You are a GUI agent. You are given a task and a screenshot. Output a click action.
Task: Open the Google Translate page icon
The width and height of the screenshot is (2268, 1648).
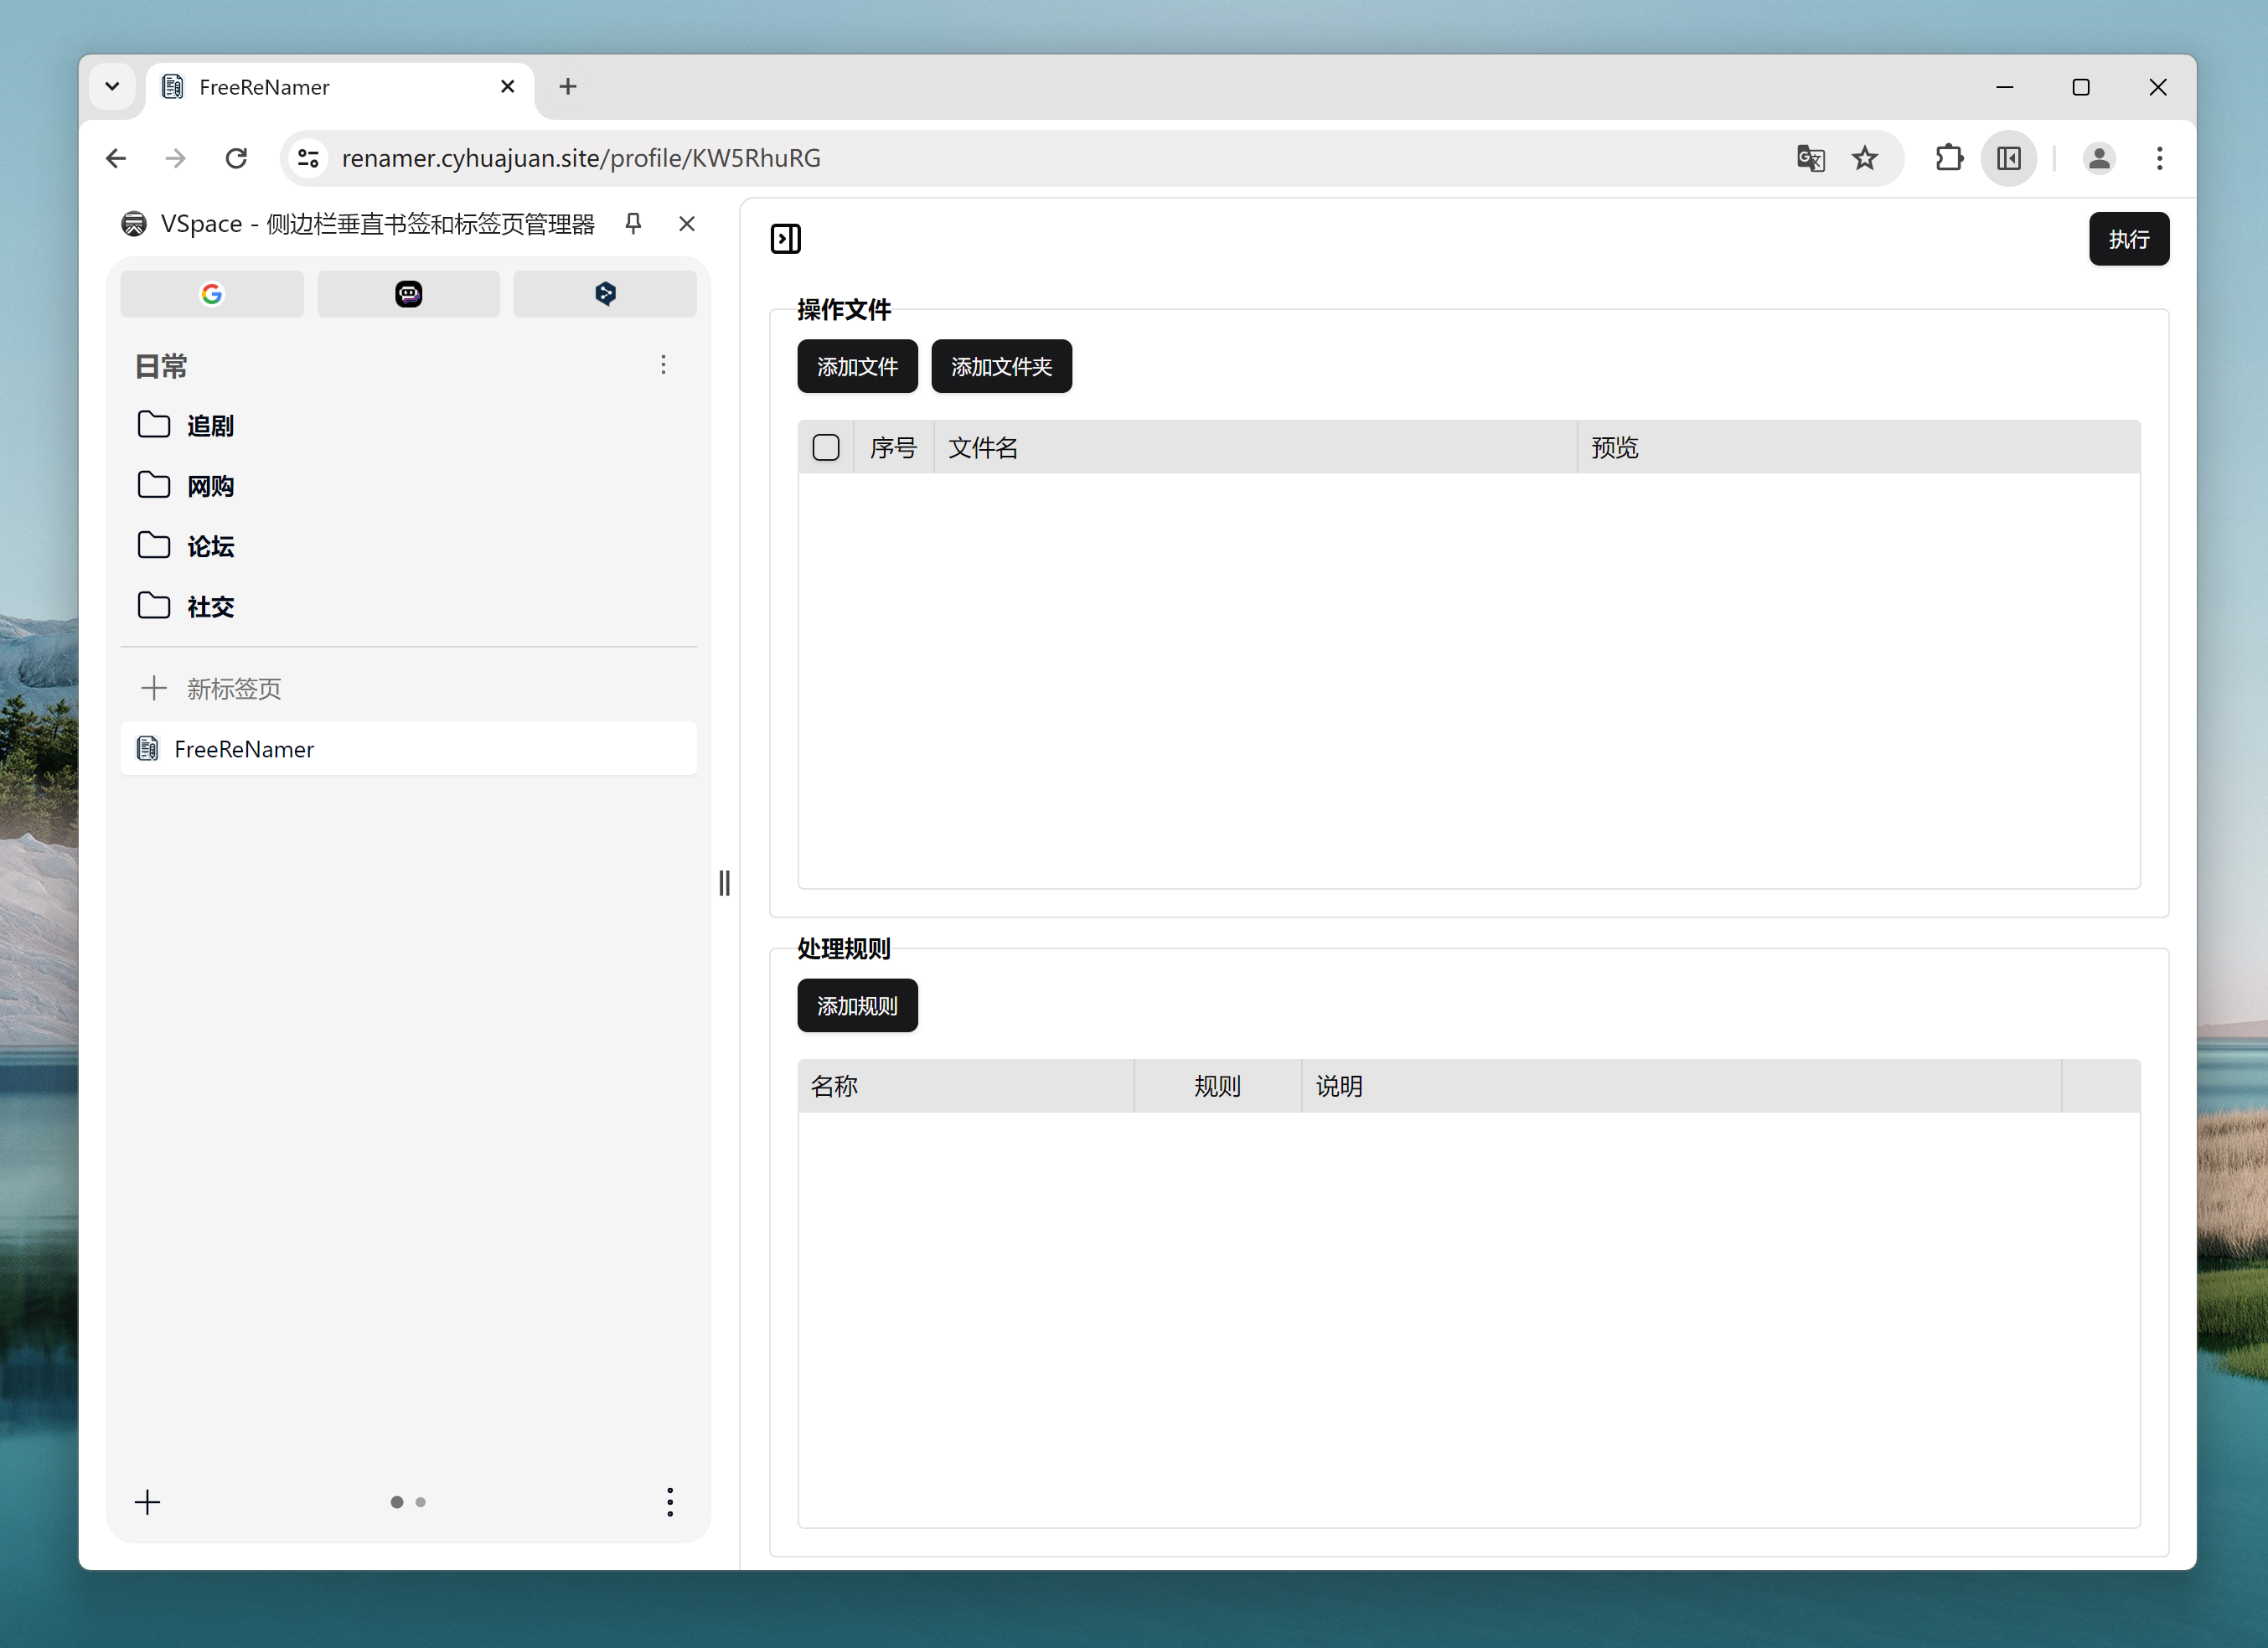(x=1810, y=158)
